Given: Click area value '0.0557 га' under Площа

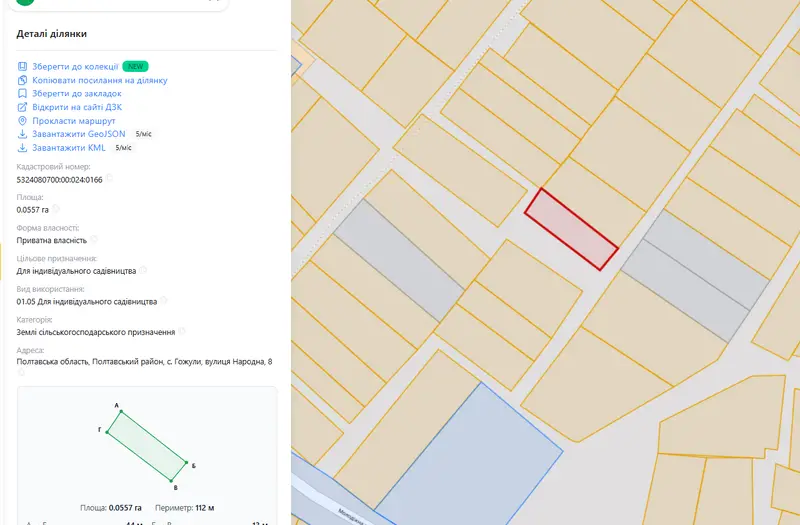Looking at the screenshot, I should (33, 210).
